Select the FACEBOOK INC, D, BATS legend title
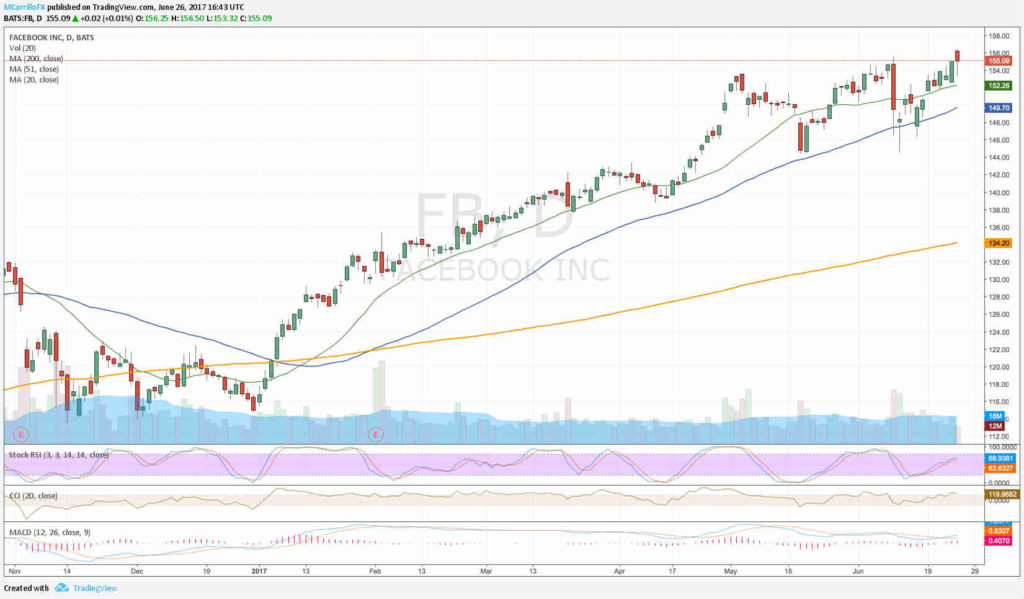Image resolution: width=1024 pixels, height=599 pixels. click(52, 38)
